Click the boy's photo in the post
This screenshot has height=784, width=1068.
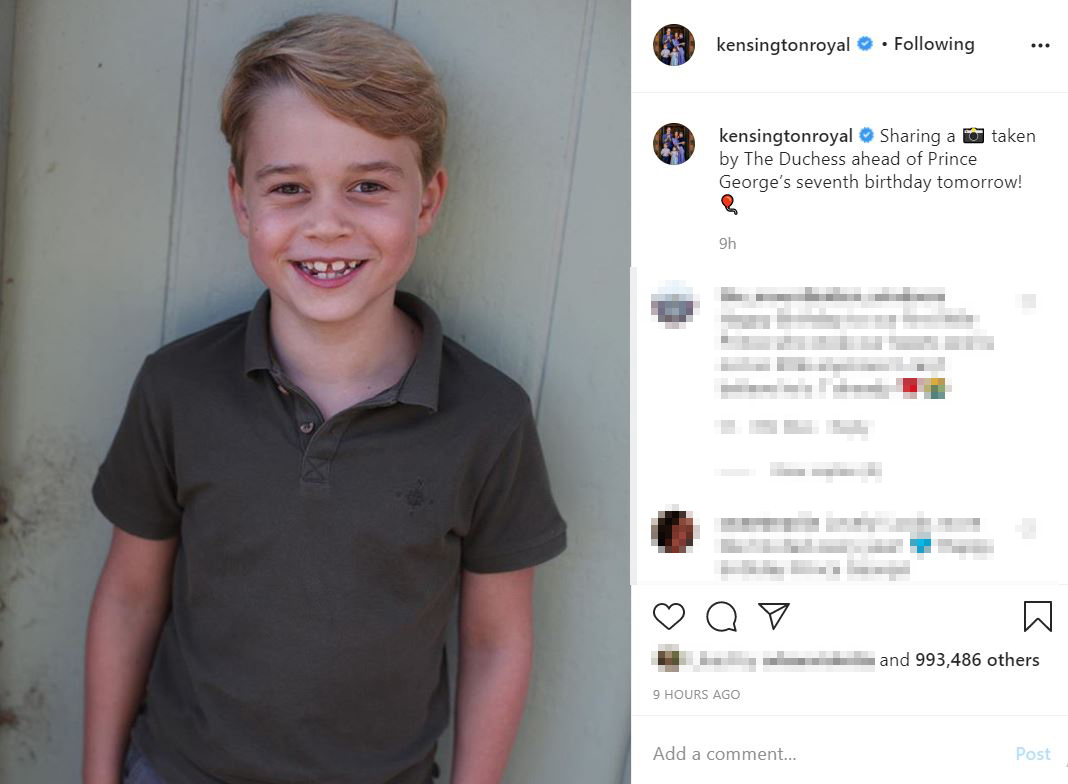point(315,392)
